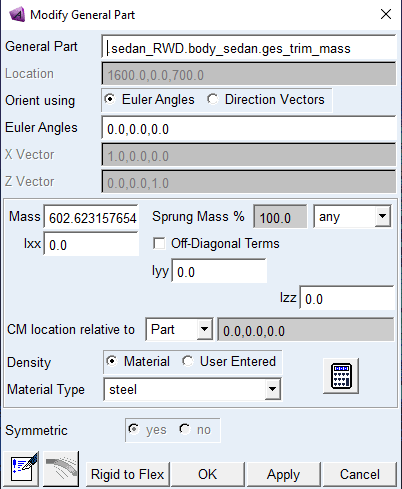Image resolution: width=402 pixels, height=489 pixels.
Task: Click the curved geometry icon beside comments
Action: 61,469
